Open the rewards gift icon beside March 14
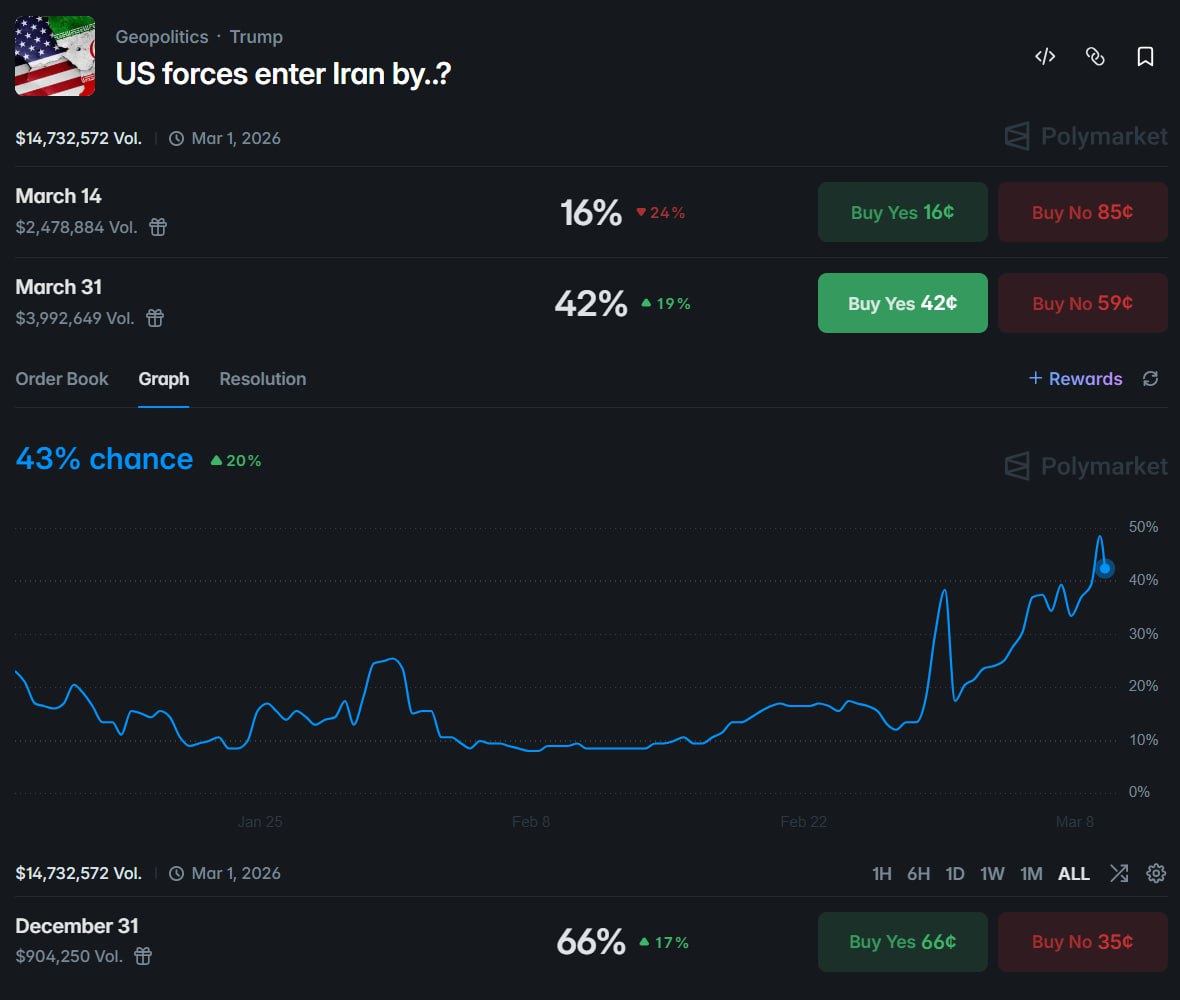The image size is (1180, 1000). pos(158,227)
